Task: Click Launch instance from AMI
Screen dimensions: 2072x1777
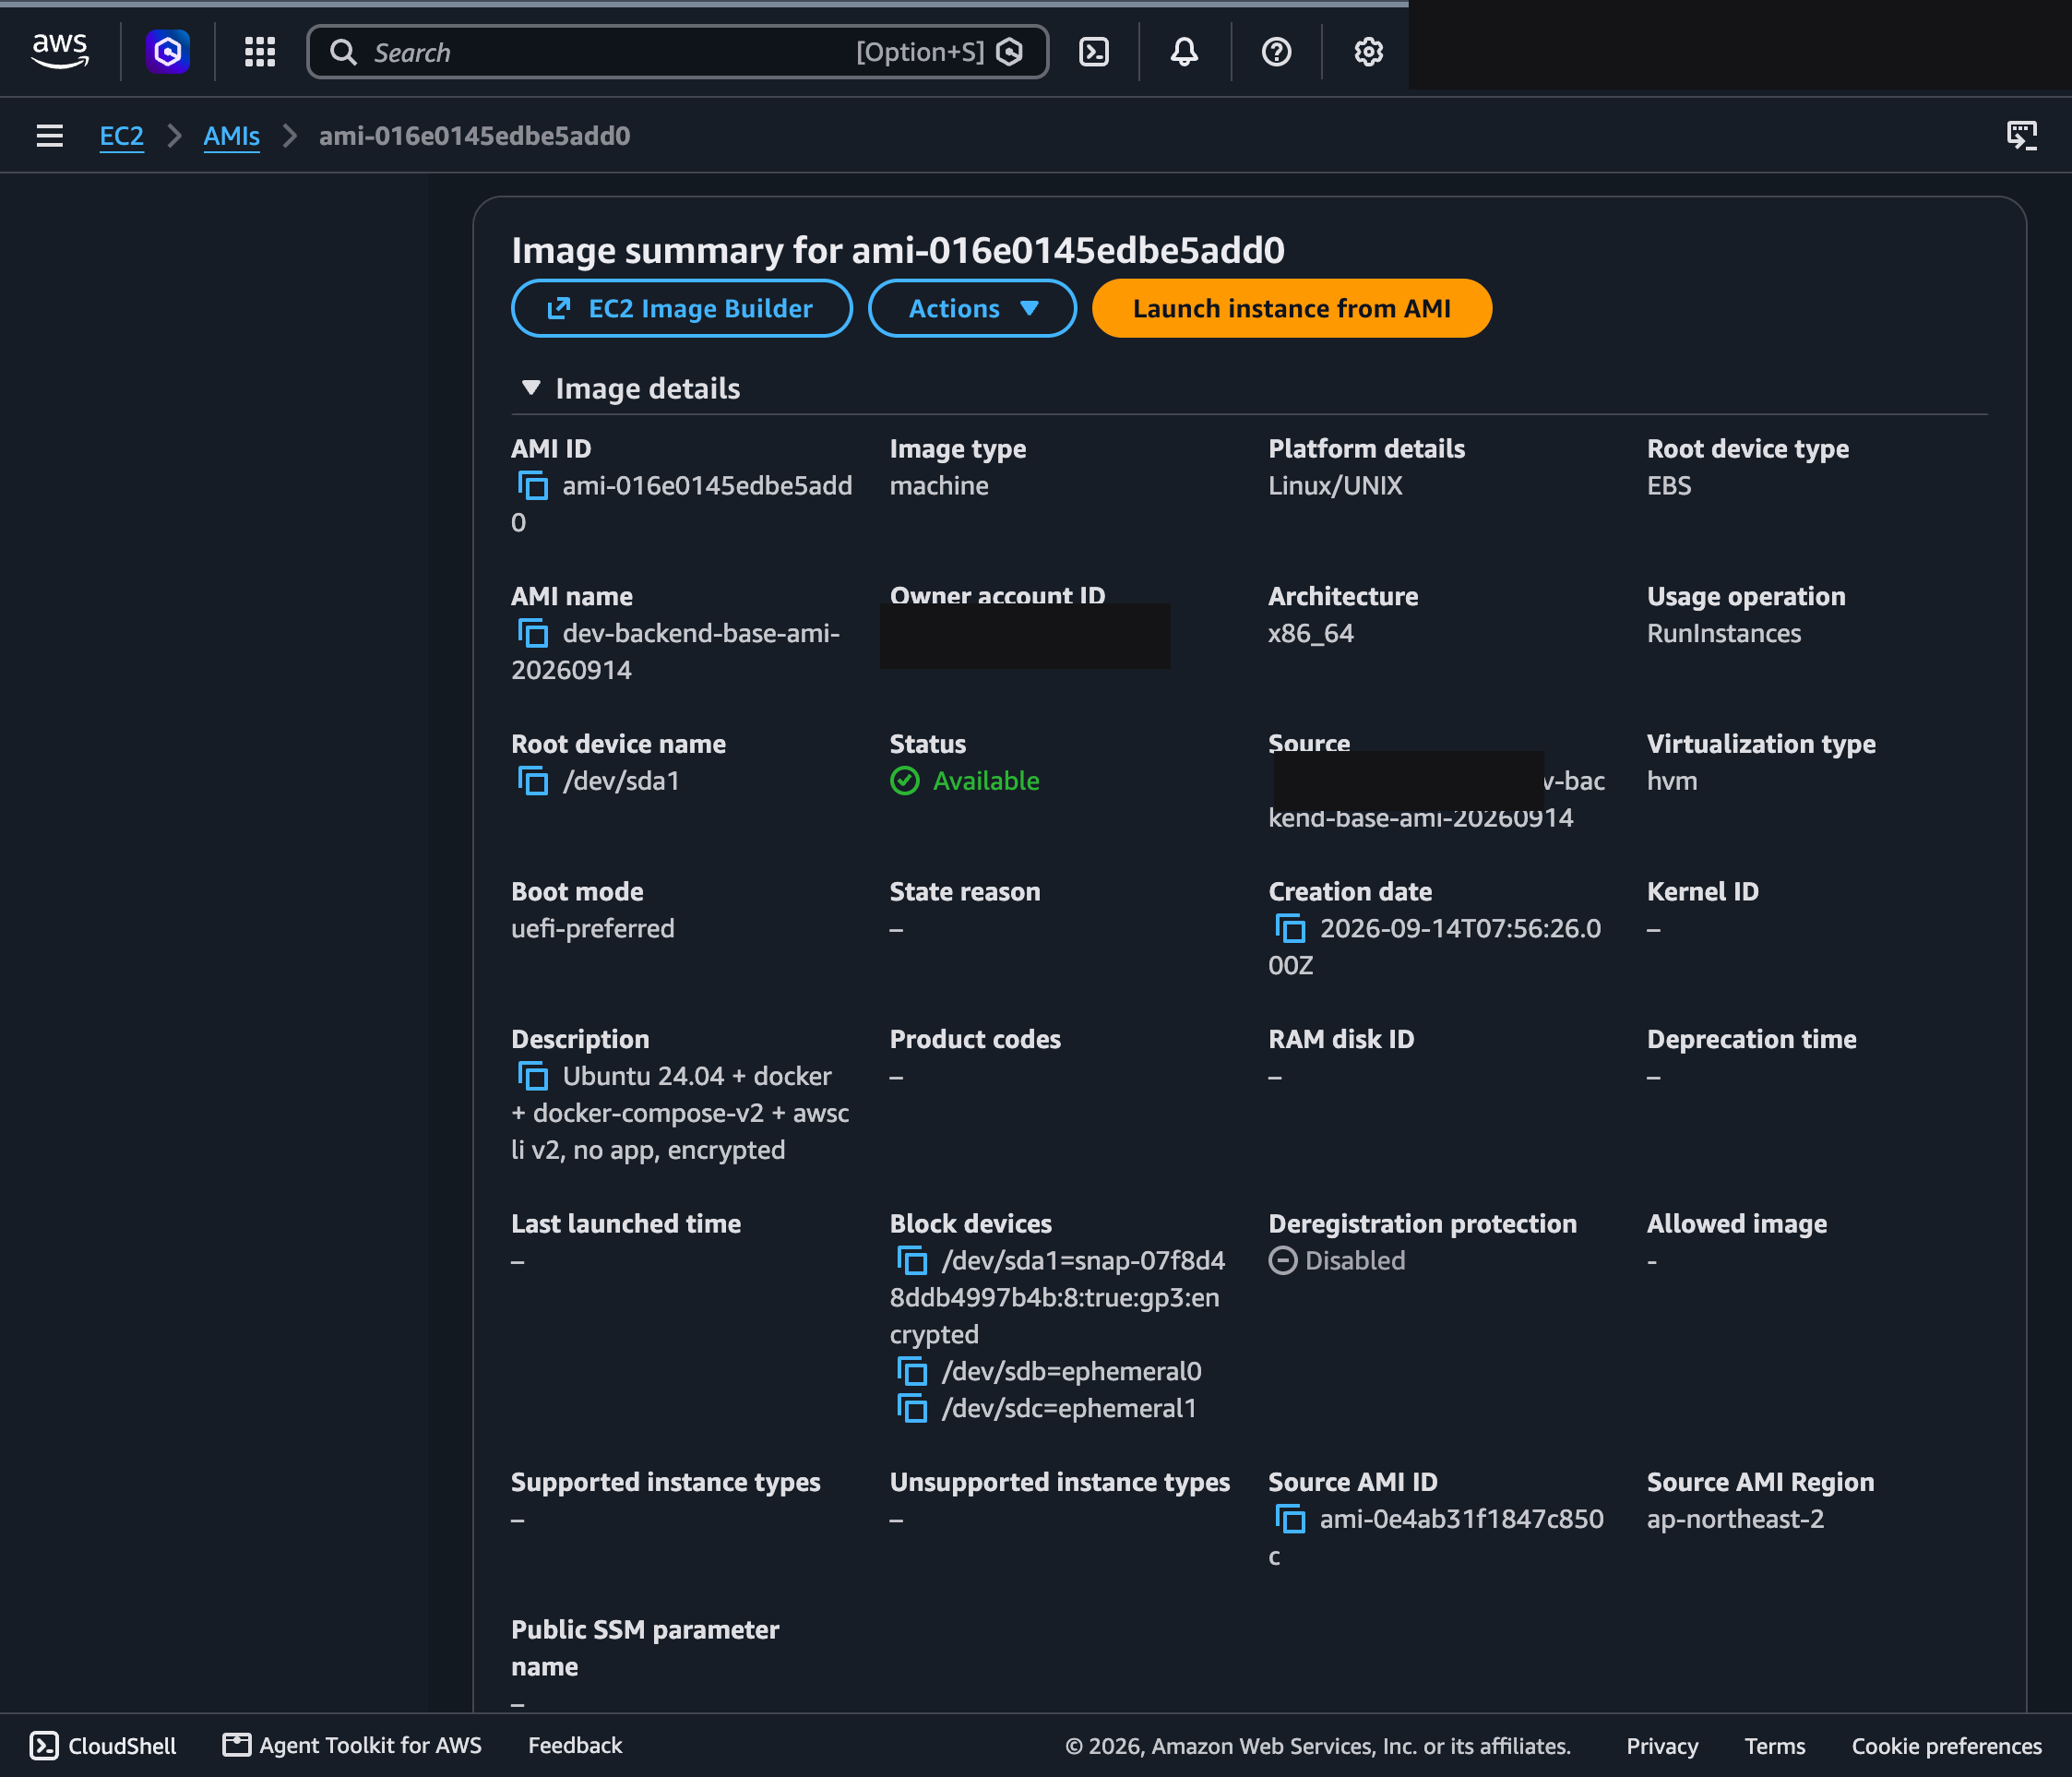Action: pos(1291,308)
